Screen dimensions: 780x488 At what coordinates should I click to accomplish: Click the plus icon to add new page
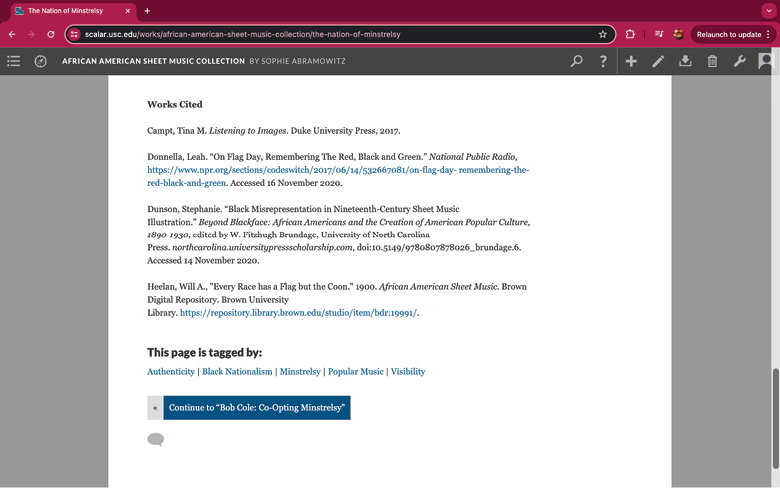tap(631, 61)
